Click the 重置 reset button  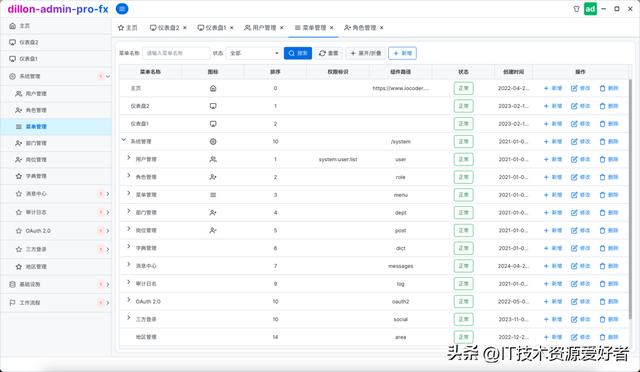(329, 53)
